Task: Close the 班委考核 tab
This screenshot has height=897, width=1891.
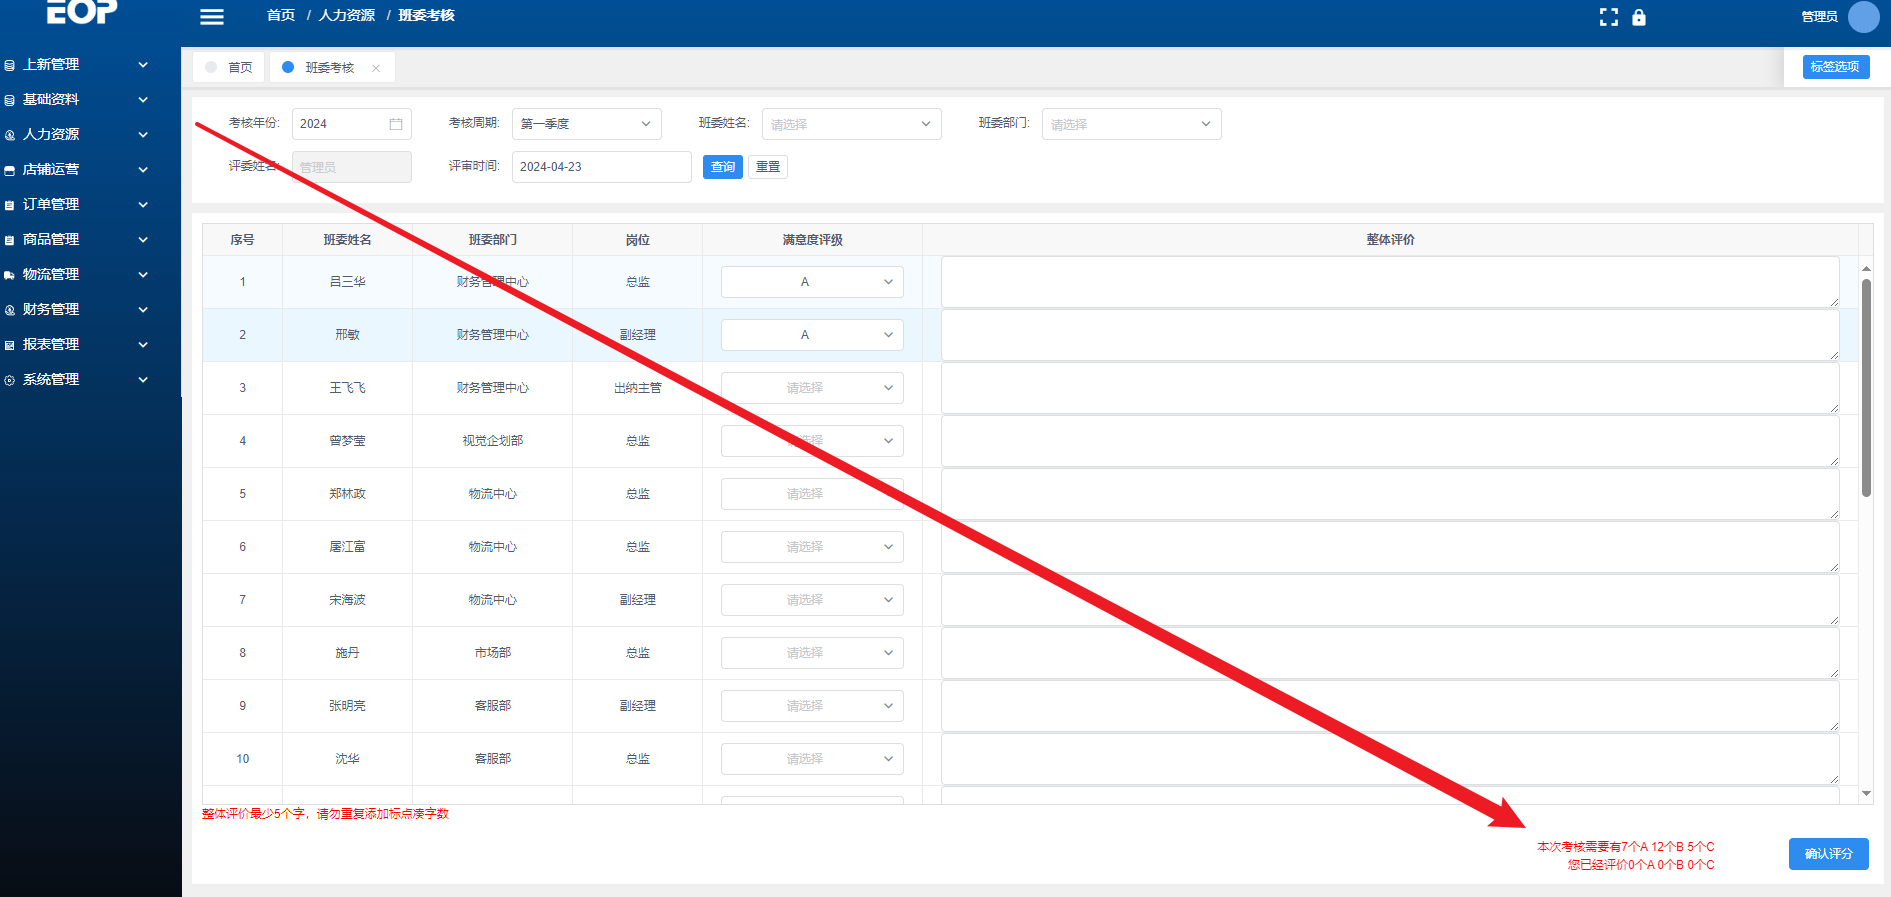Action: [376, 68]
